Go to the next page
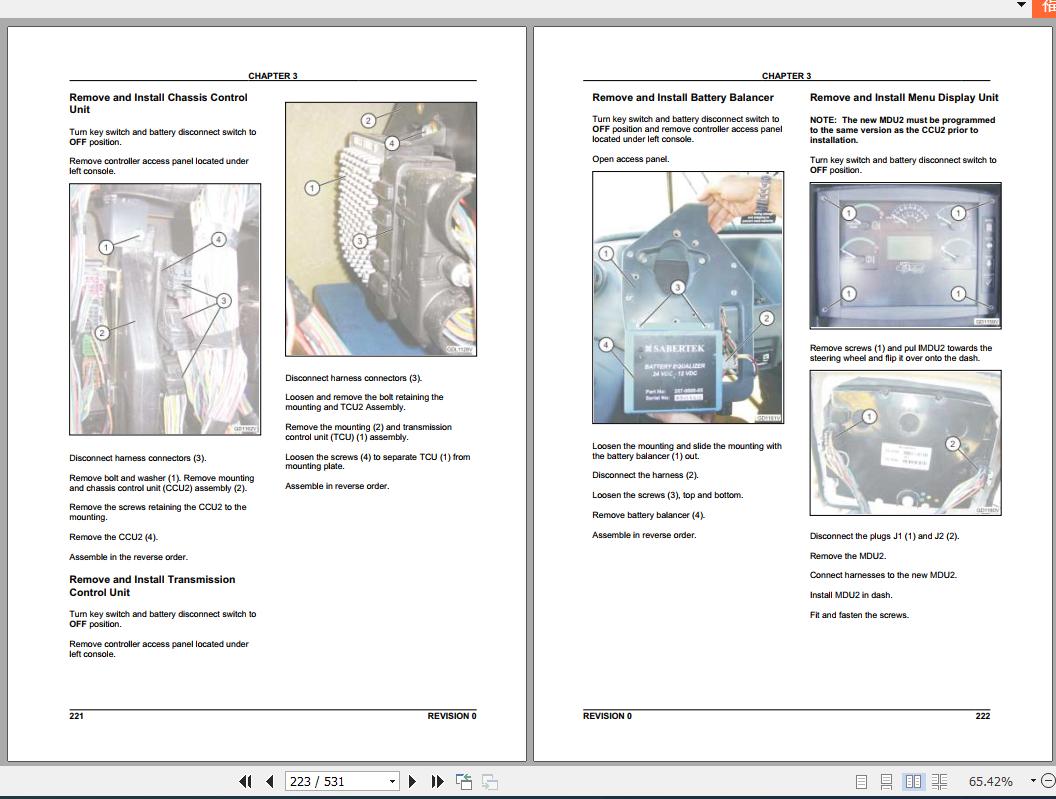This screenshot has width=1056, height=799. (x=412, y=781)
